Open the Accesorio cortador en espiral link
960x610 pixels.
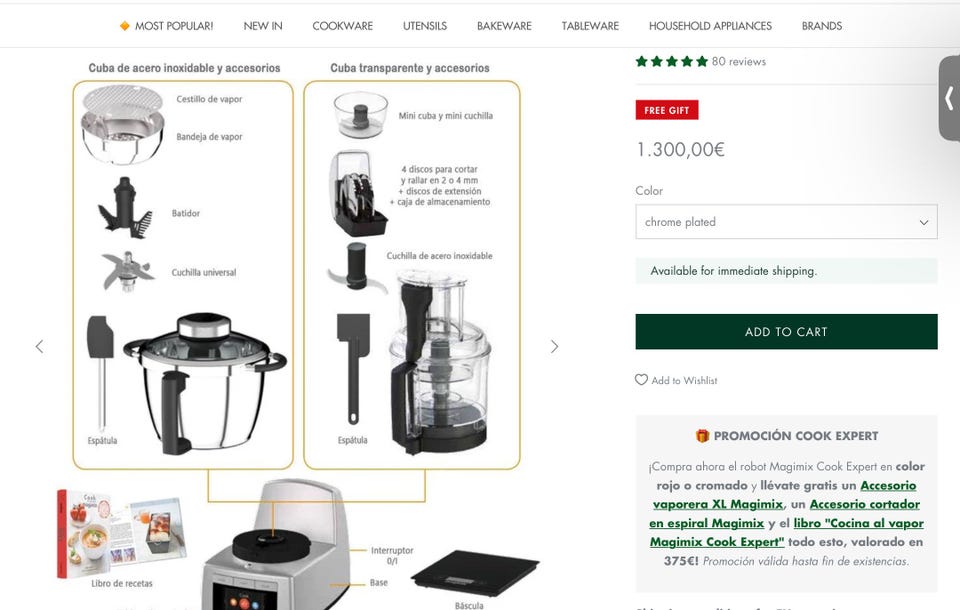point(784,514)
